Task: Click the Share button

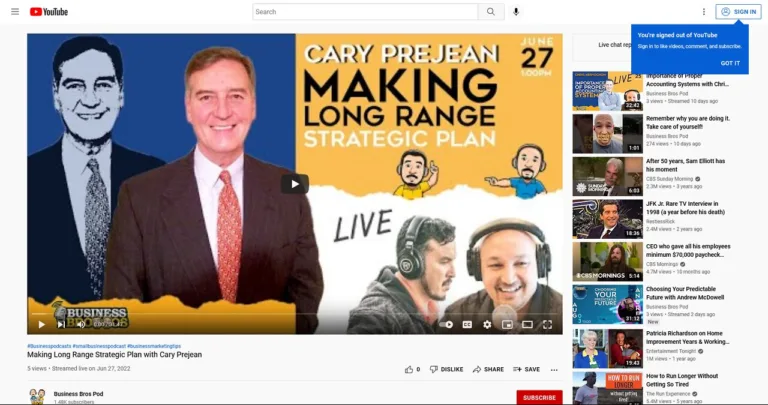Action: click(488, 369)
